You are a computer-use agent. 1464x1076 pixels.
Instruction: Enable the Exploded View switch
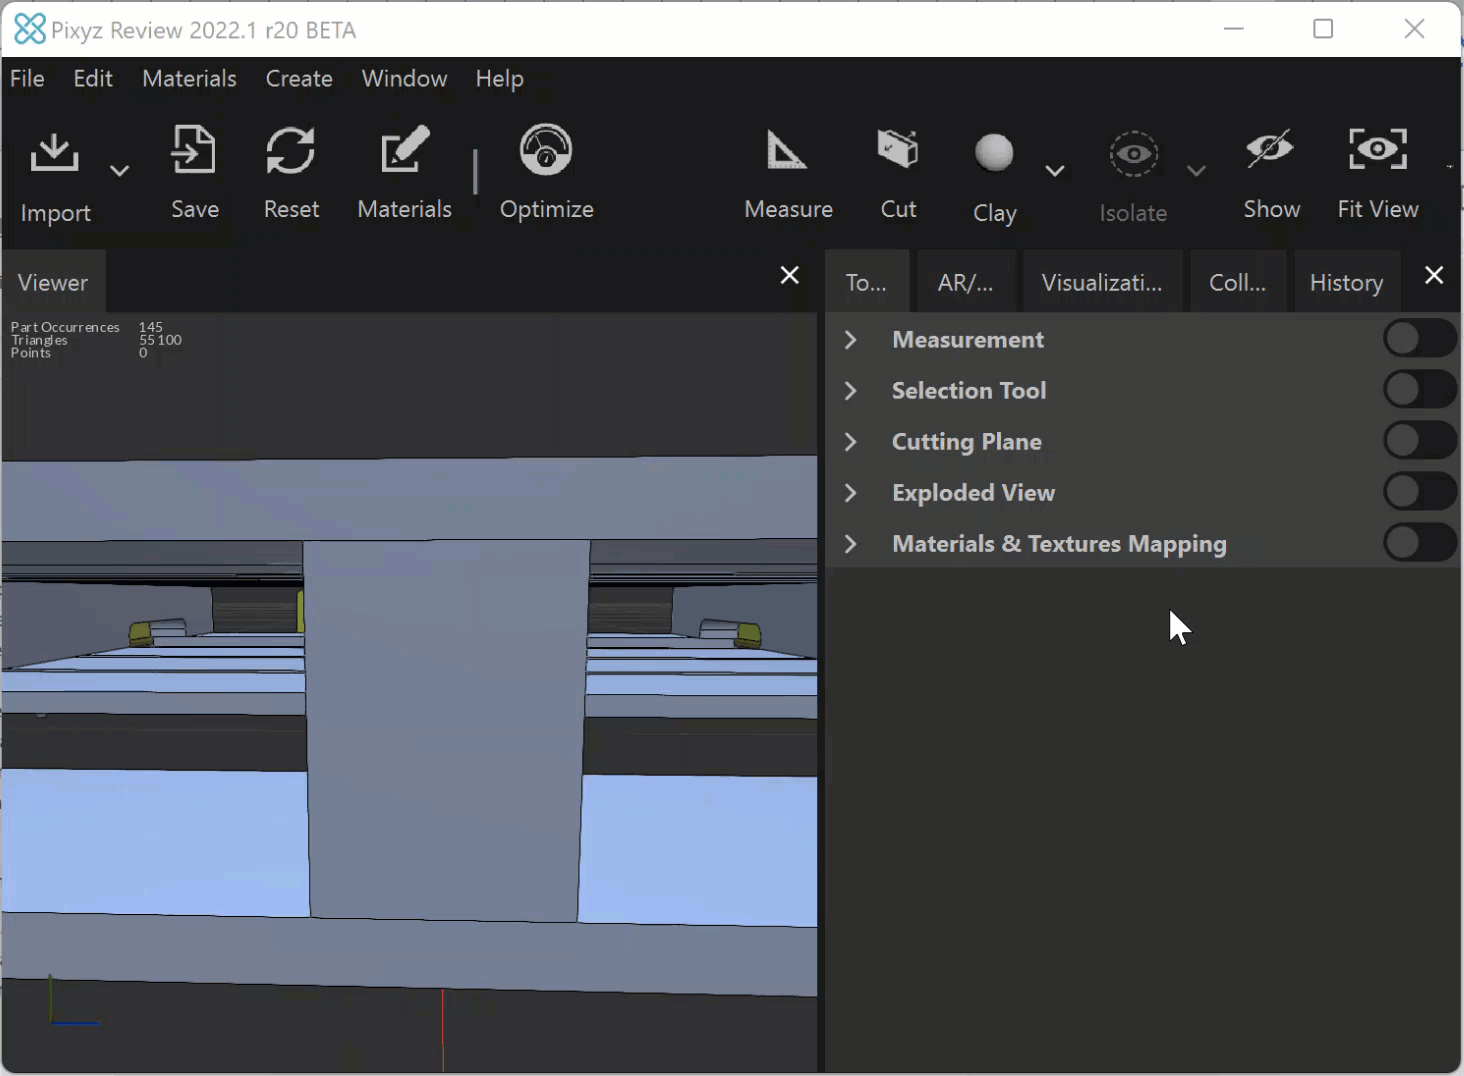pyautogui.click(x=1420, y=491)
